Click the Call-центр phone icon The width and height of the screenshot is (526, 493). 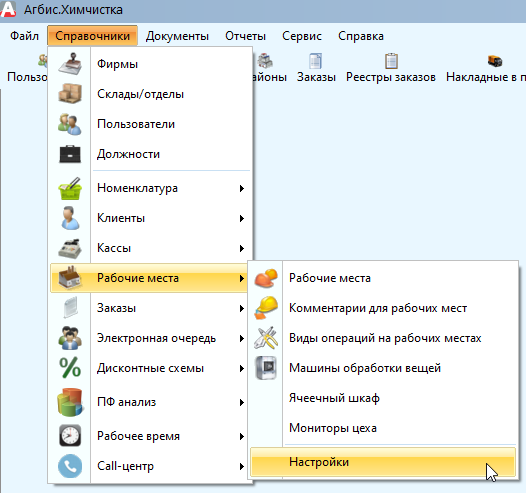pos(70,466)
